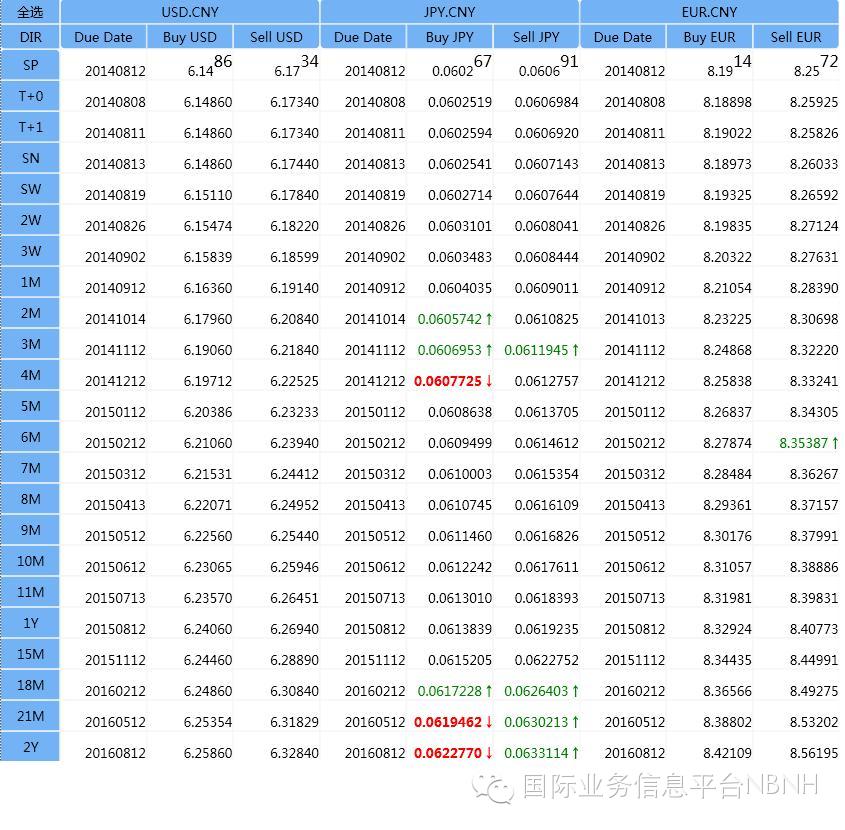Click the EUR.CNY group header
The height and width of the screenshot is (830, 845).
click(x=709, y=12)
